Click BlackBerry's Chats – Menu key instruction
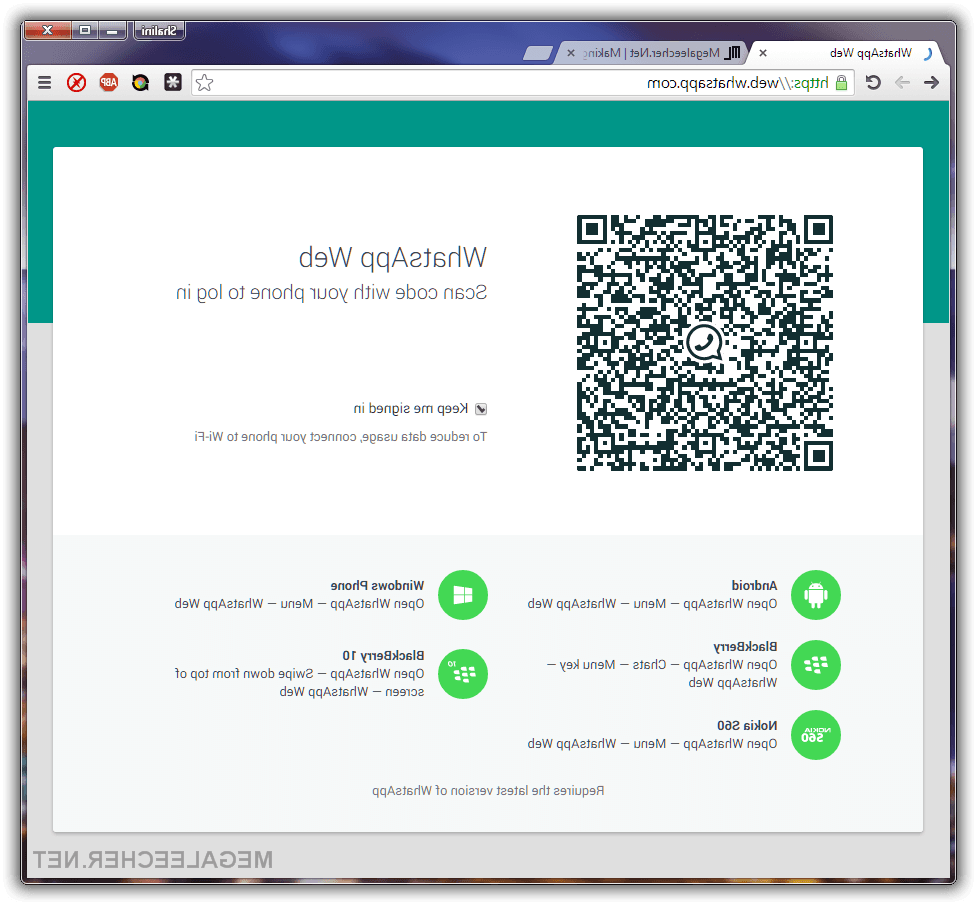 coord(662,674)
